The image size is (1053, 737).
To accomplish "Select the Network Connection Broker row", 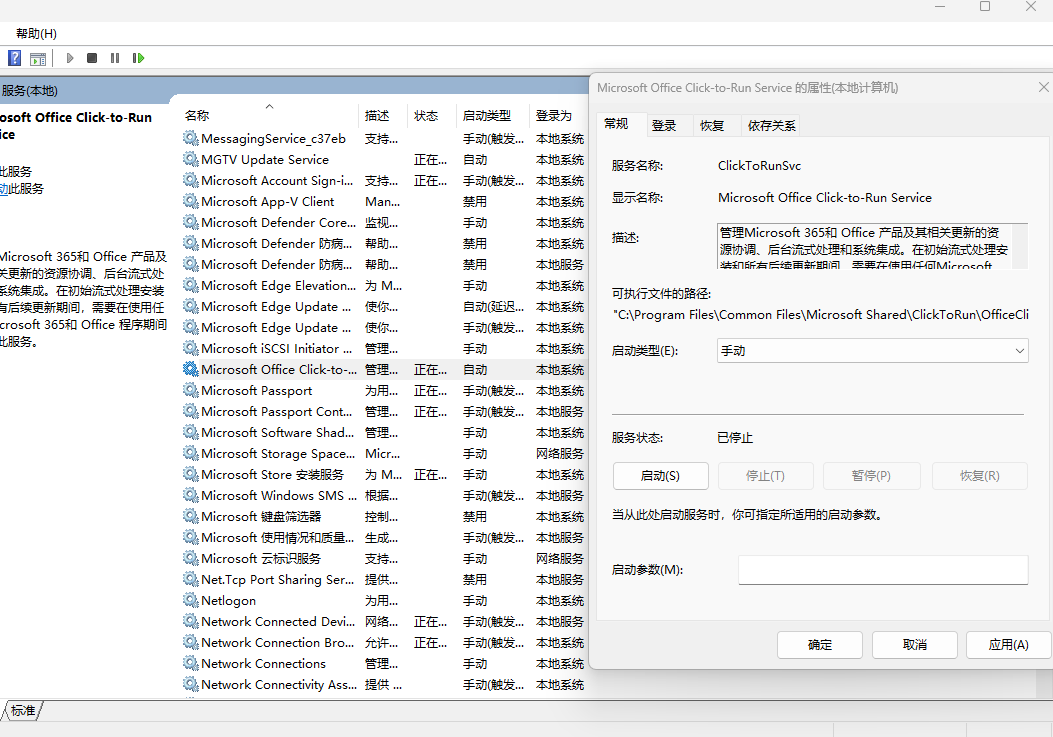I will tap(383, 642).
